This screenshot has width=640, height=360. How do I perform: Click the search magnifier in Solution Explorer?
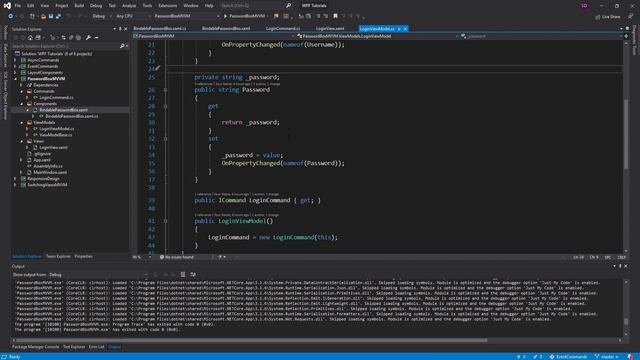(122, 46)
